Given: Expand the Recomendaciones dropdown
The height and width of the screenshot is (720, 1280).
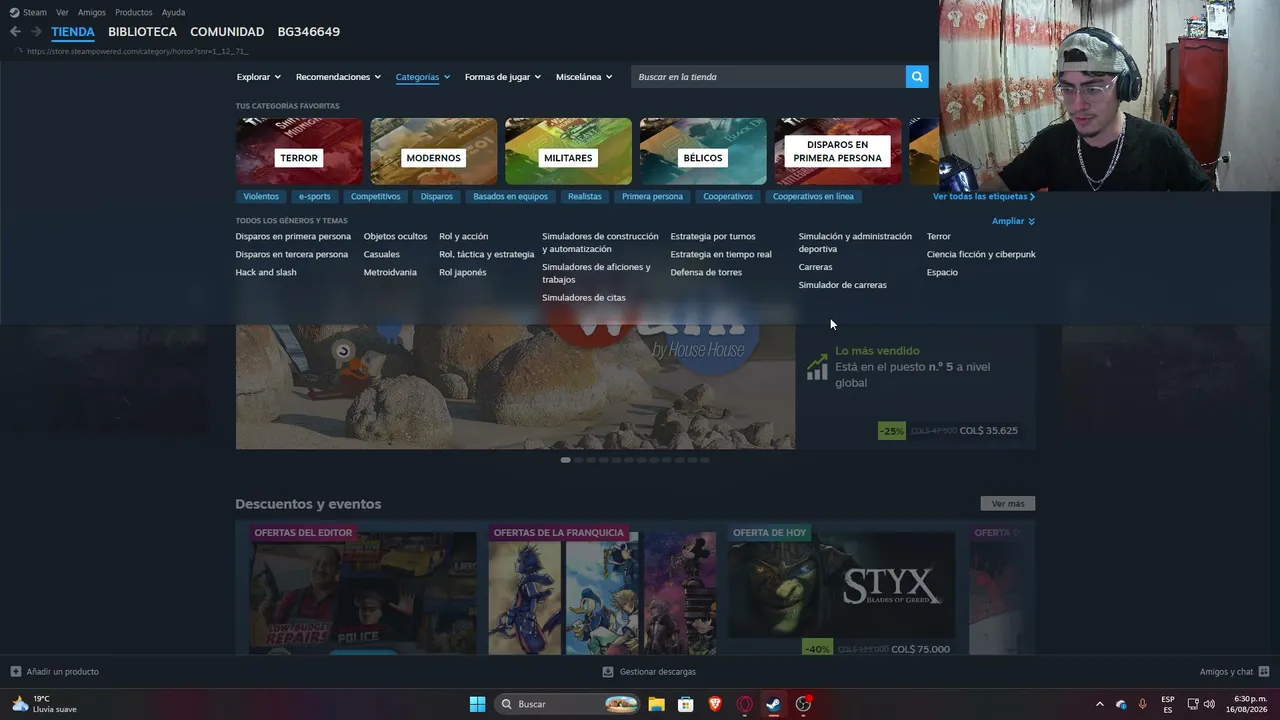Looking at the screenshot, I should pyautogui.click(x=338, y=77).
